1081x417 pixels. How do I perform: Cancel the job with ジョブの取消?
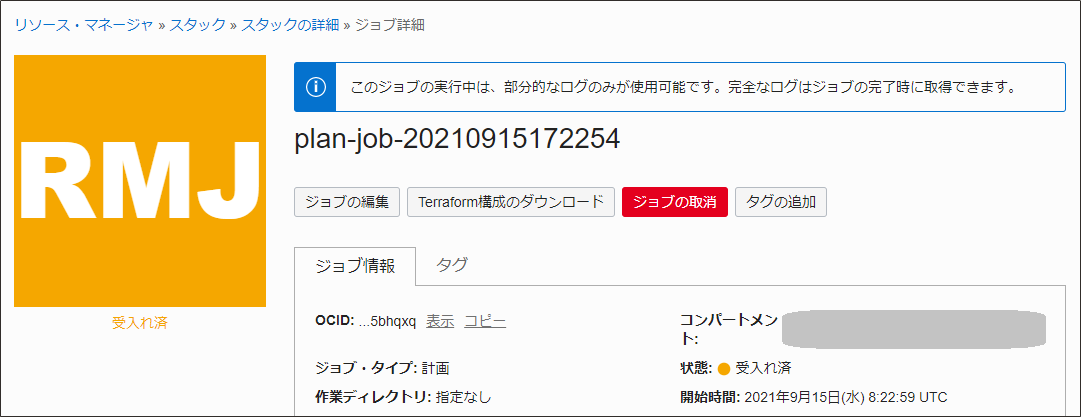point(675,202)
